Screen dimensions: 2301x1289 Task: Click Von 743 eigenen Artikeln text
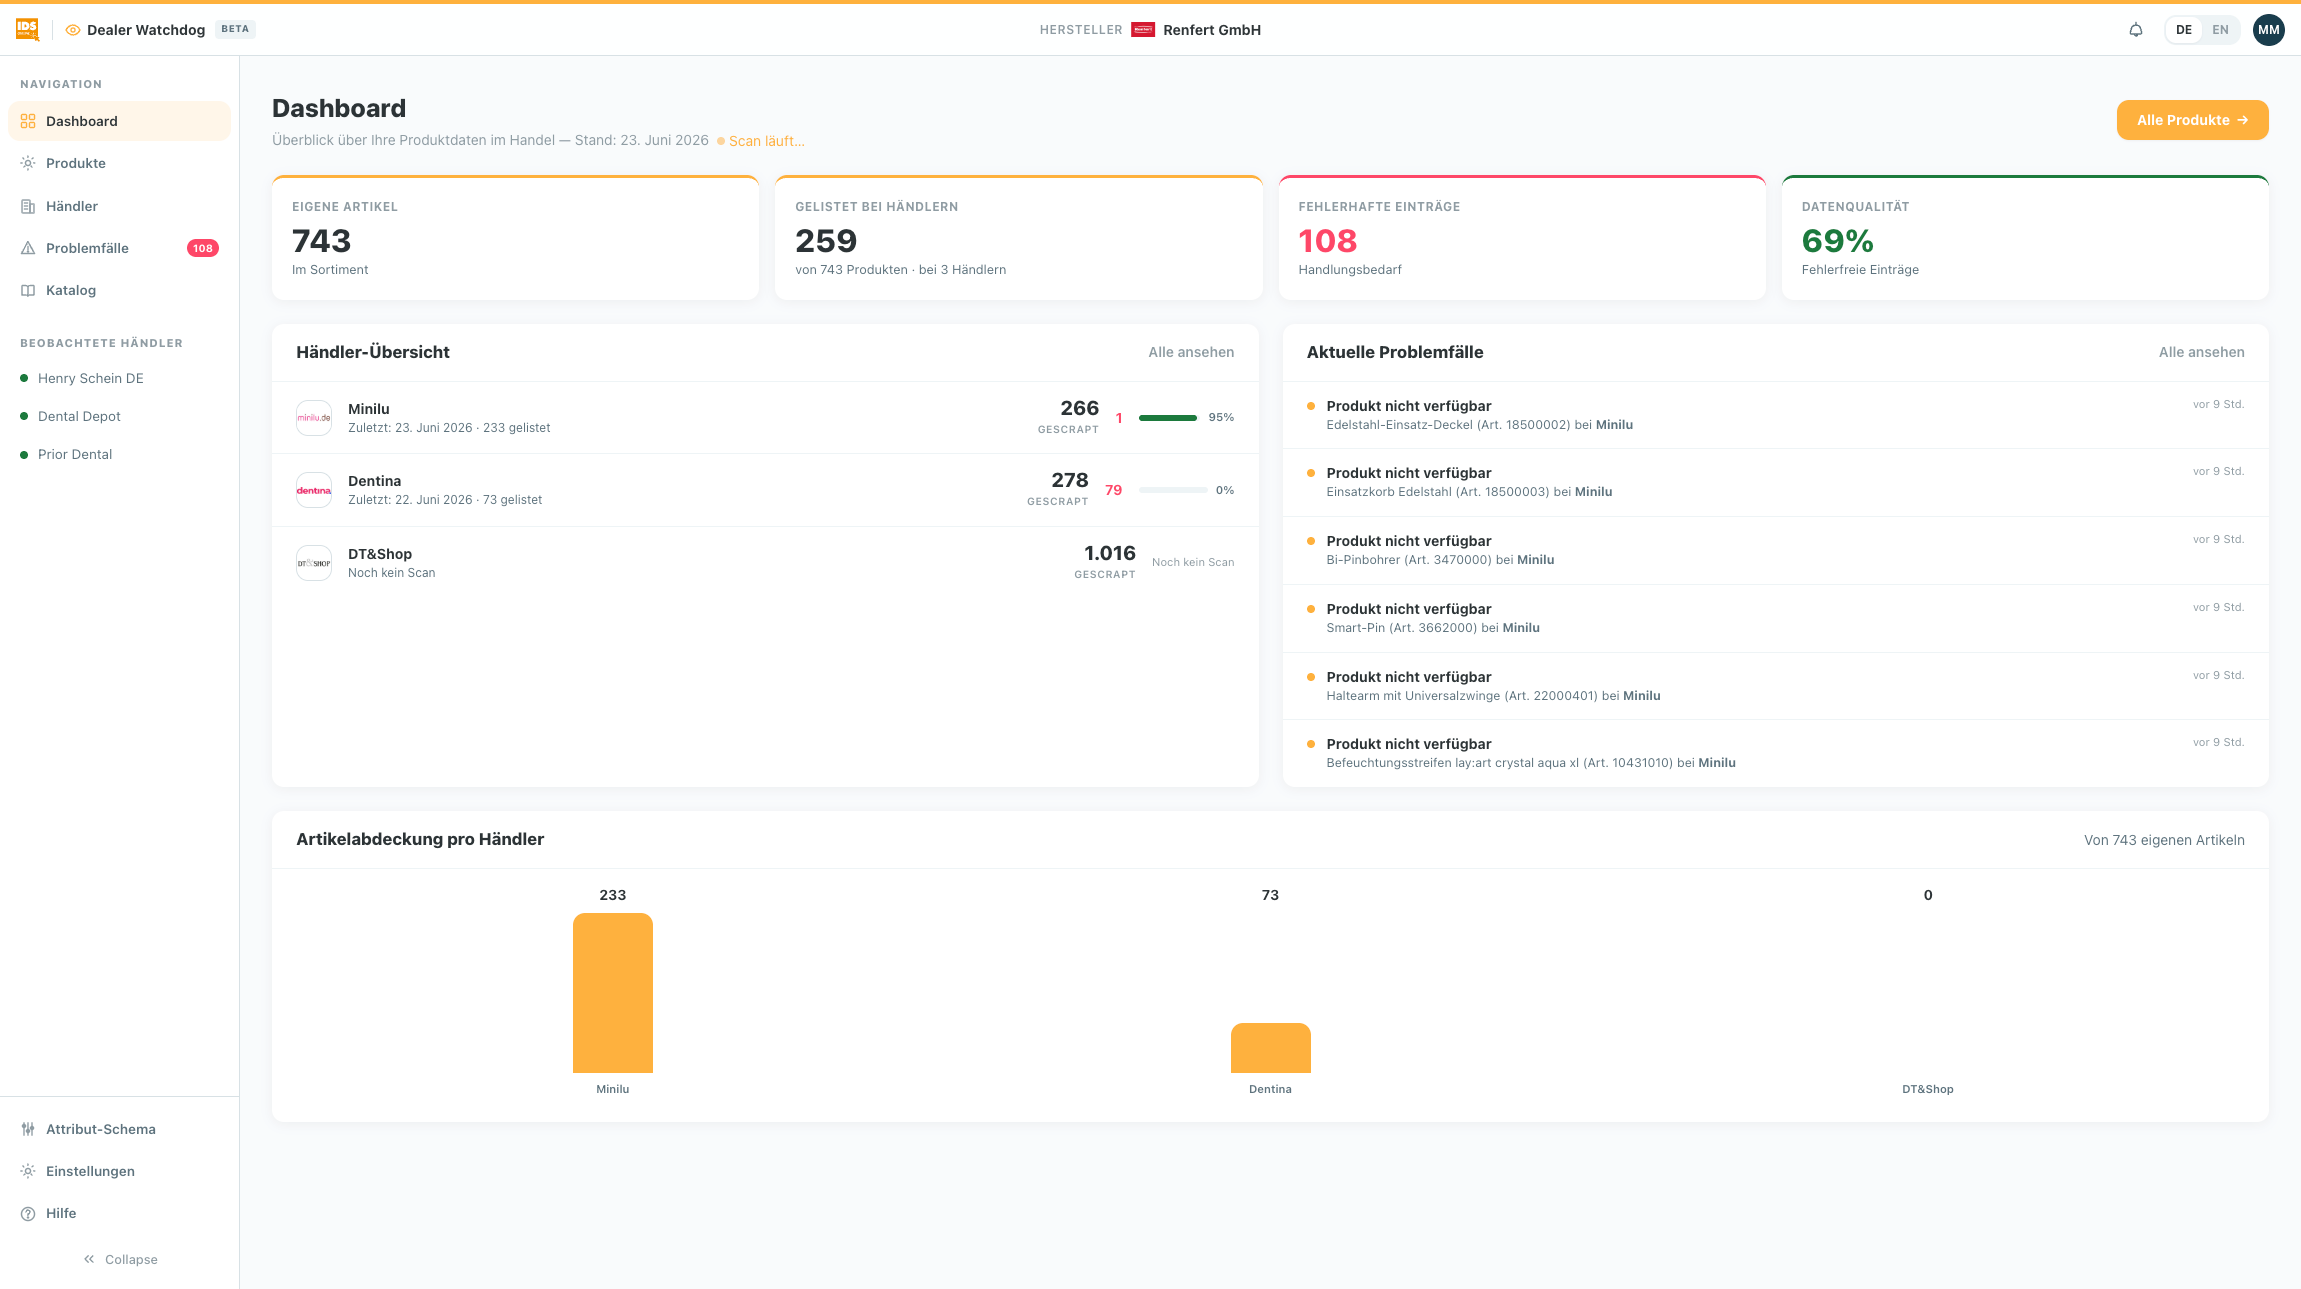(x=2164, y=840)
